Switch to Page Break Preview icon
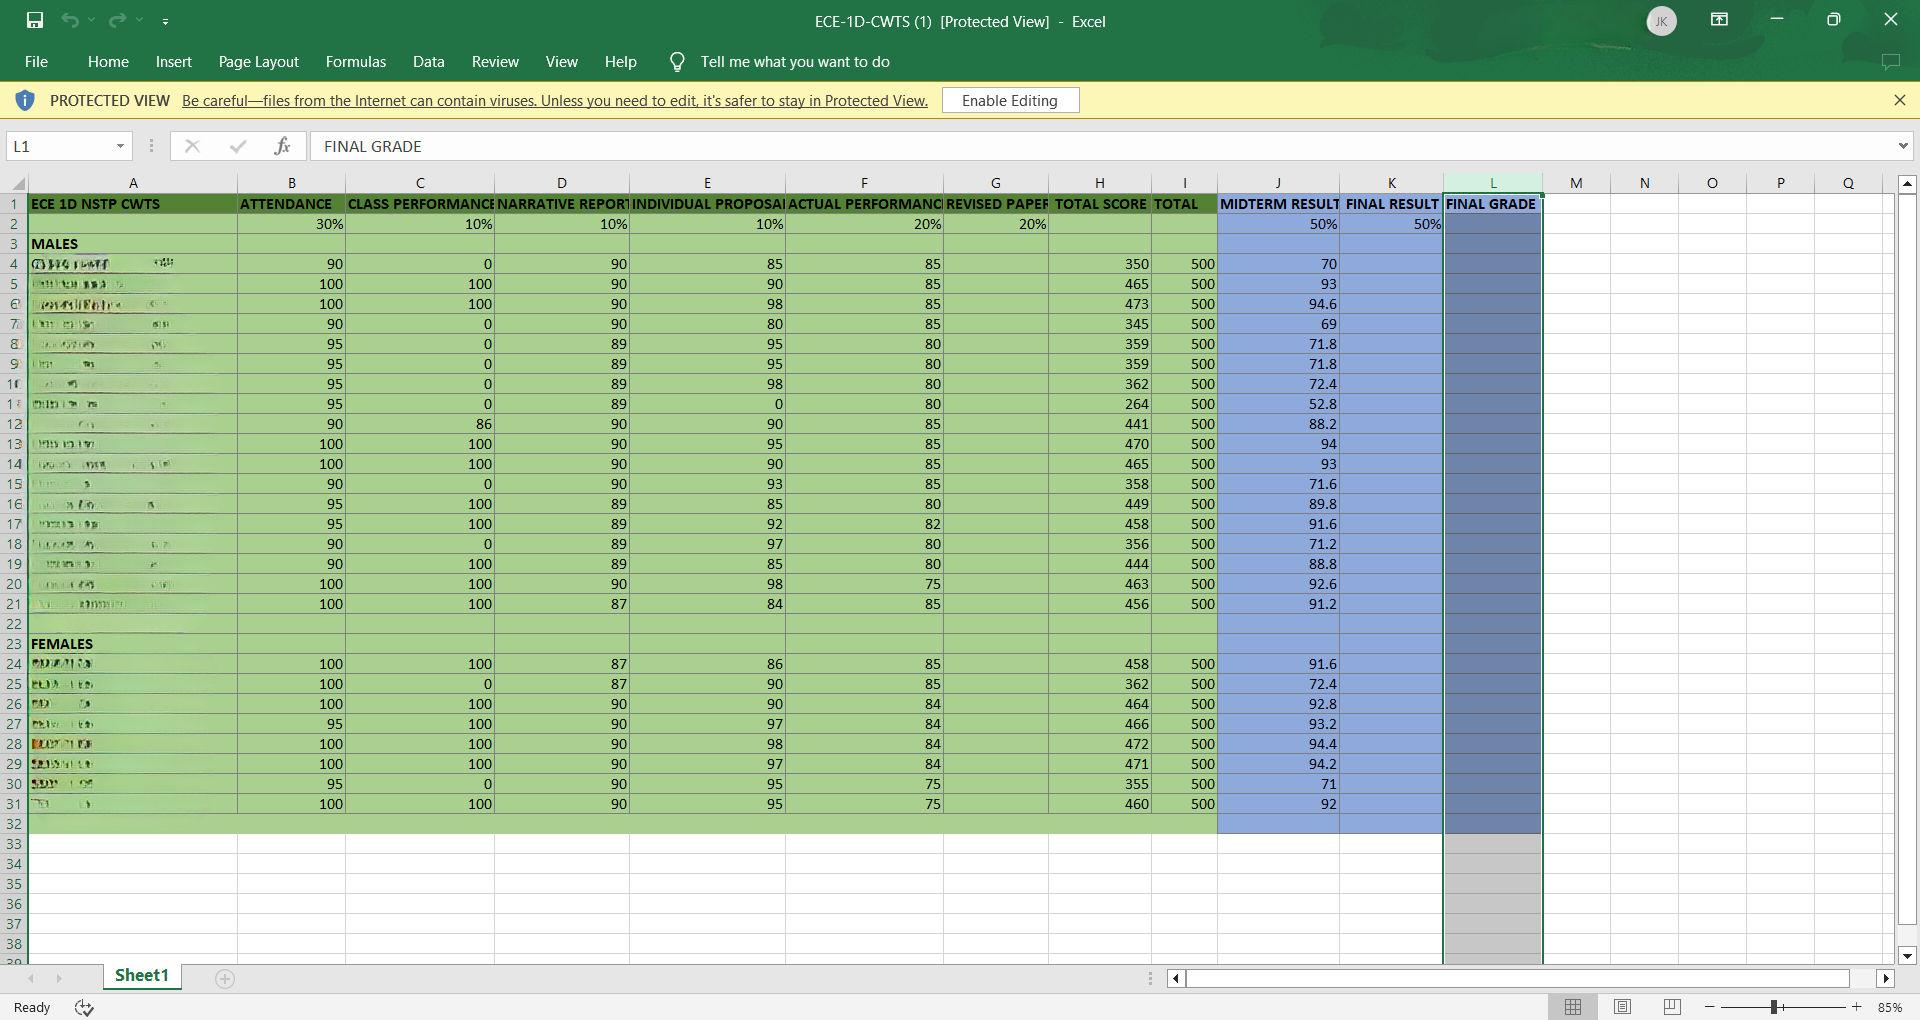 [1672, 1007]
